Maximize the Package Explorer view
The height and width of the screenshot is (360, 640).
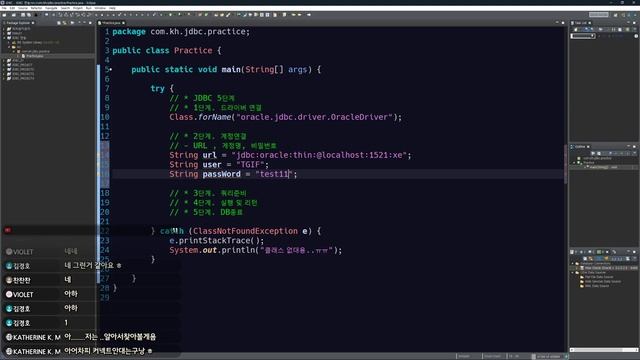[x=90, y=23]
